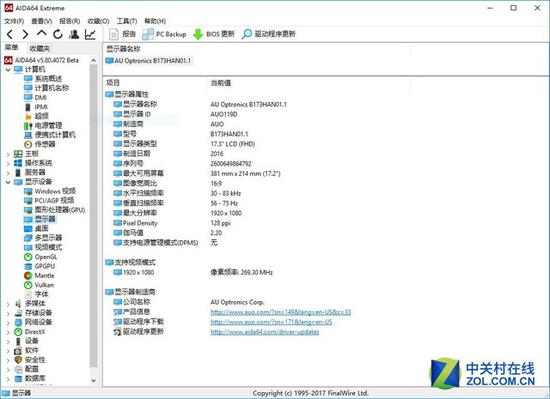This screenshot has width=550, height=399.
Task: Open the 收藏(O) menu
Action: (x=99, y=21)
